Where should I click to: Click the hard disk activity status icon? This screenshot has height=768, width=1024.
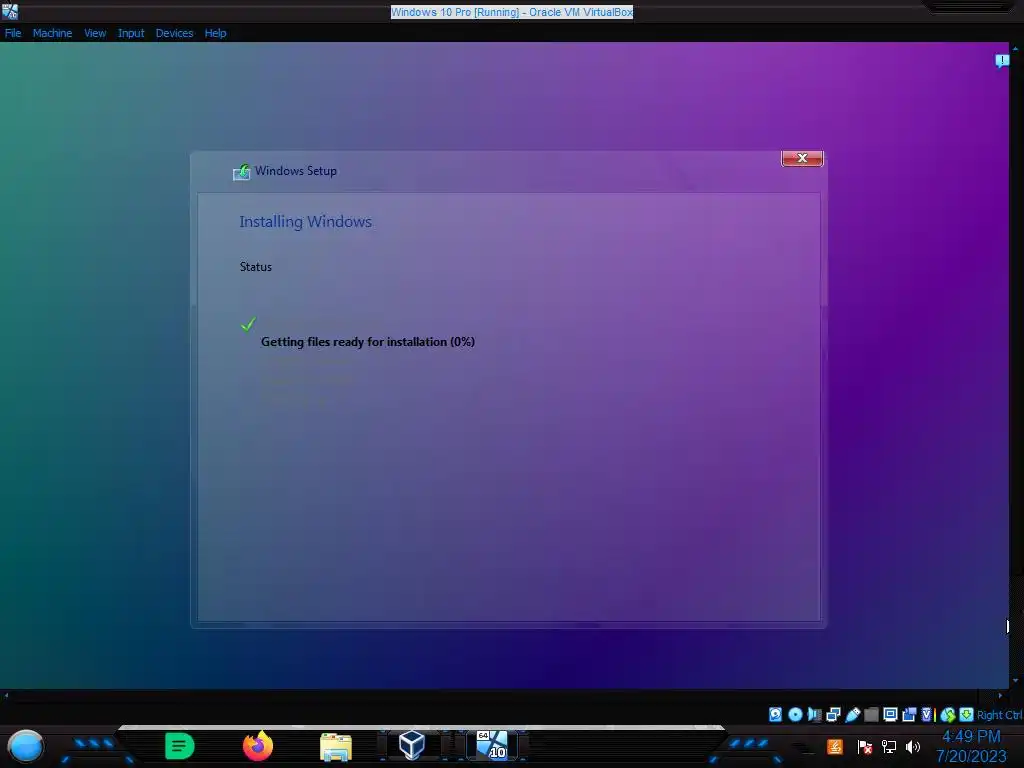click(x=775, y=714)
